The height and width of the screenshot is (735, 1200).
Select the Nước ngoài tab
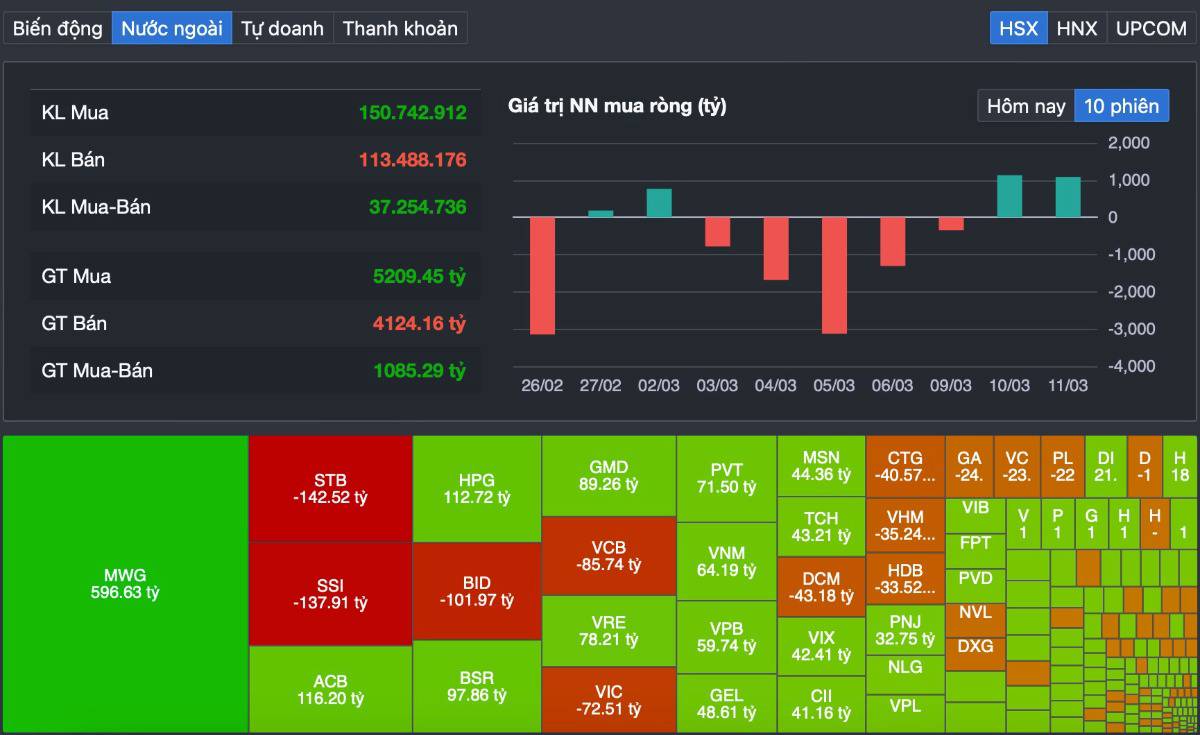pyautogui.click(x=172, y=28)
